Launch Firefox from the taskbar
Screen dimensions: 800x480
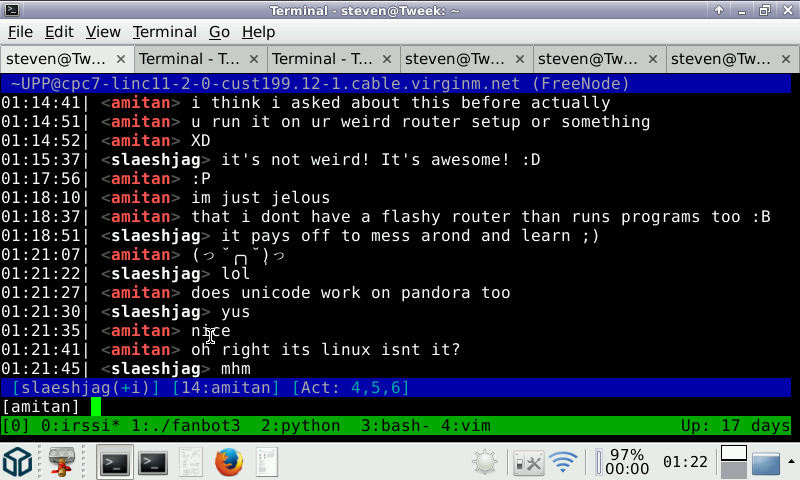pos(229,462)
